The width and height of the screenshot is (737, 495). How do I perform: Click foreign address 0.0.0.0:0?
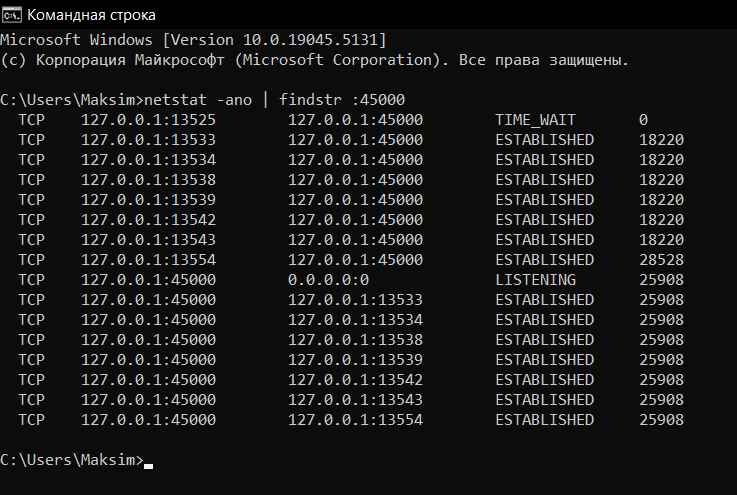328,280
